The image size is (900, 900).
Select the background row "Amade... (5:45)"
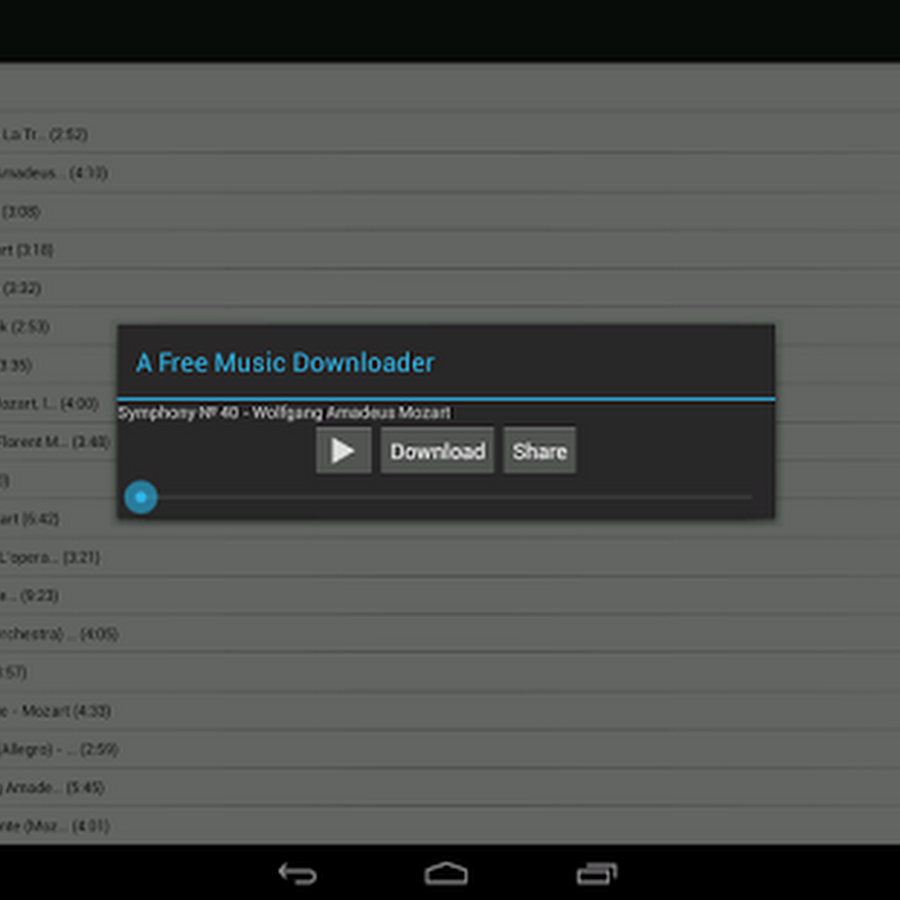450,788
